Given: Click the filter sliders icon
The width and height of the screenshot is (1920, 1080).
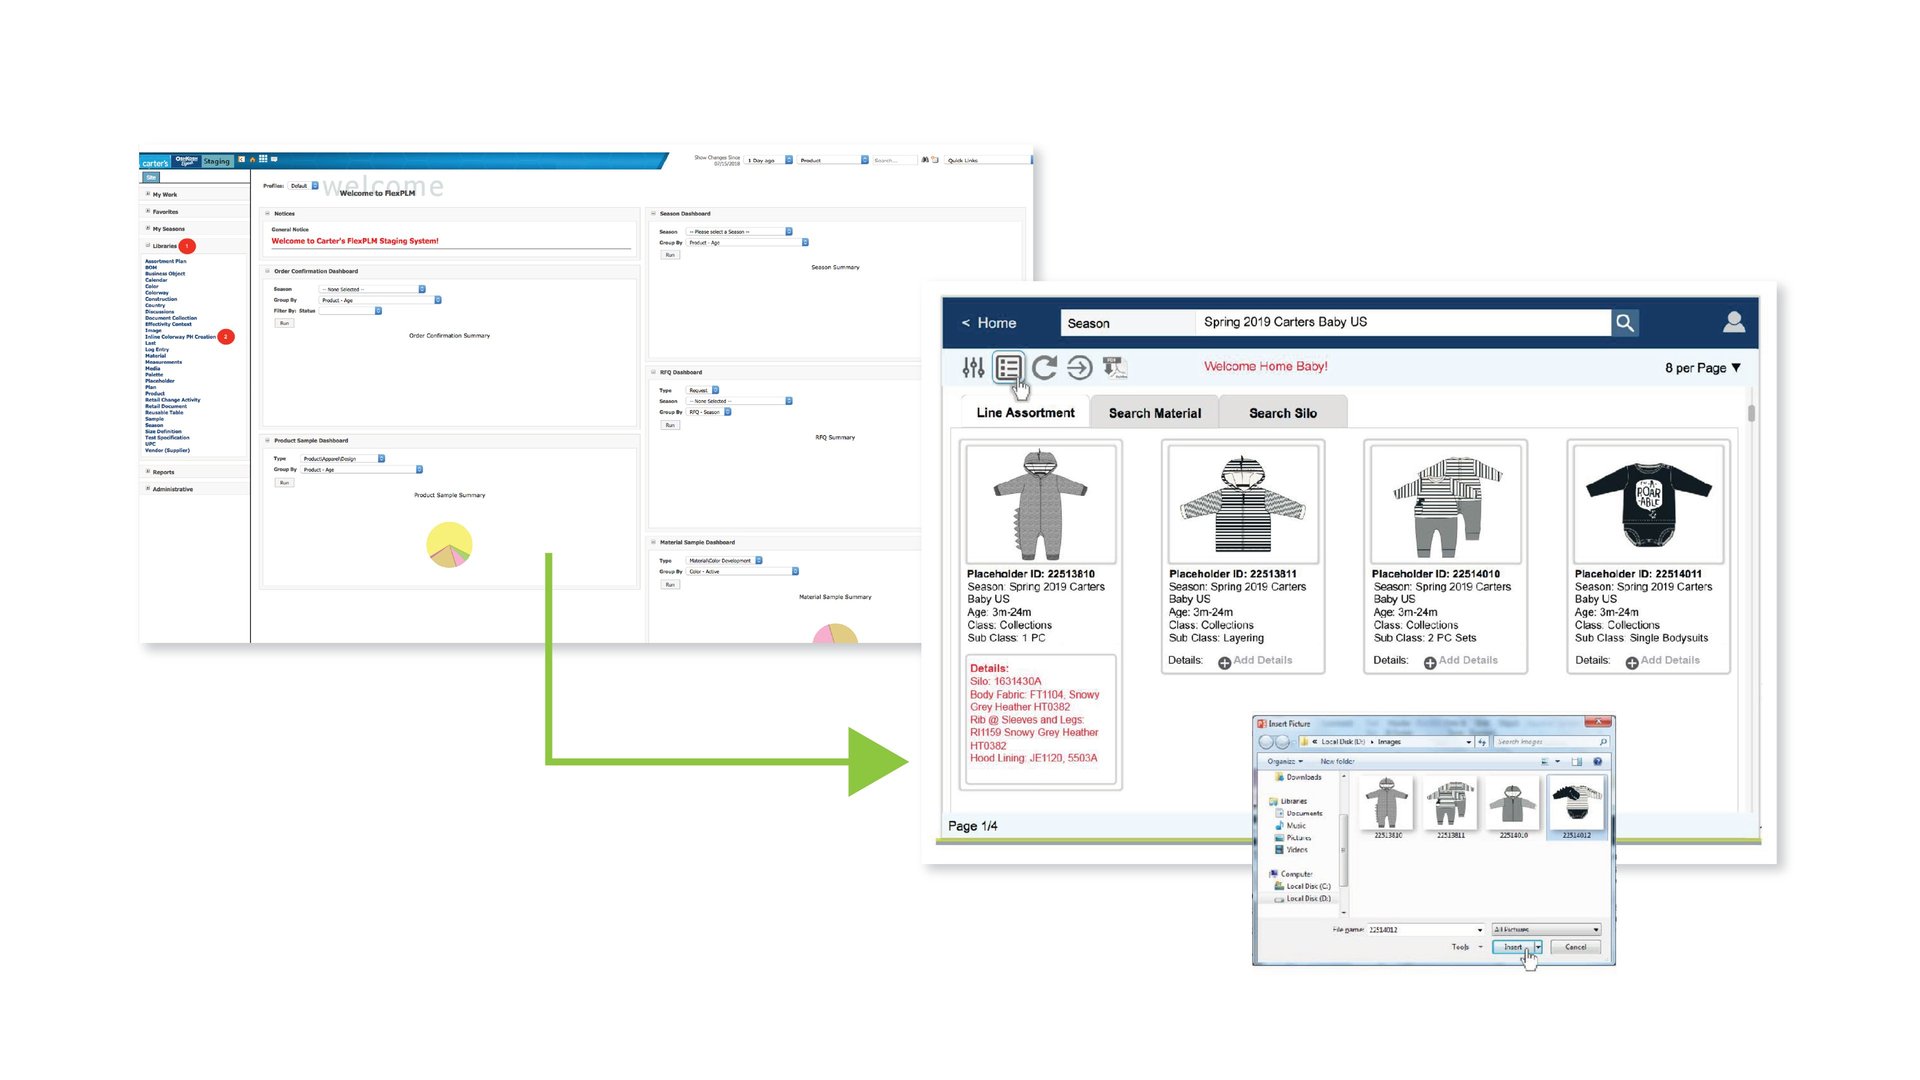Looking at the screenshot, I should coord(973,368).
